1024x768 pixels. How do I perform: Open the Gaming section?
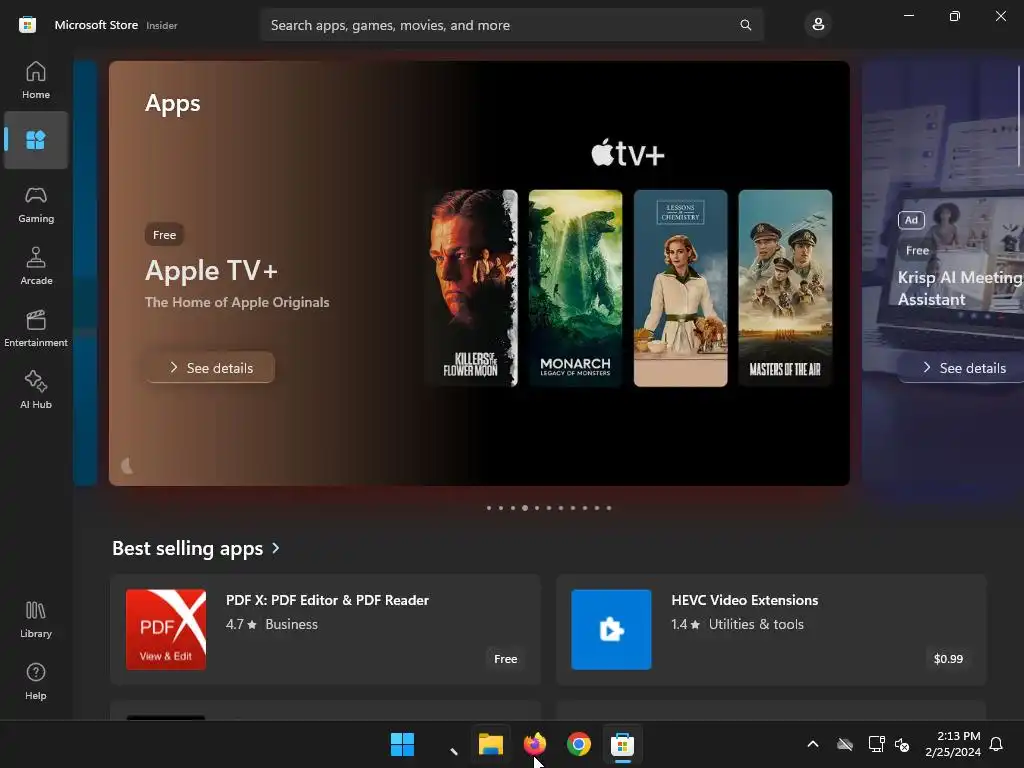(x=36, y=204)
